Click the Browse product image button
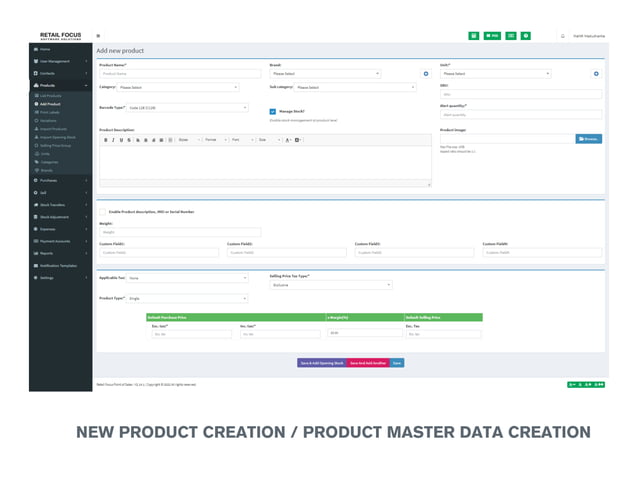 point(589,139)
